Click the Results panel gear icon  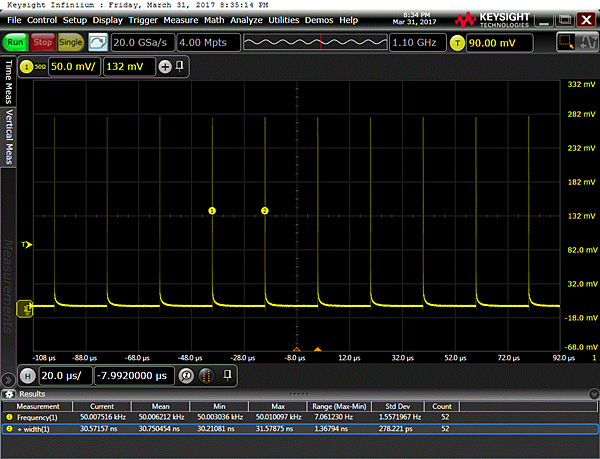(9, 394)
